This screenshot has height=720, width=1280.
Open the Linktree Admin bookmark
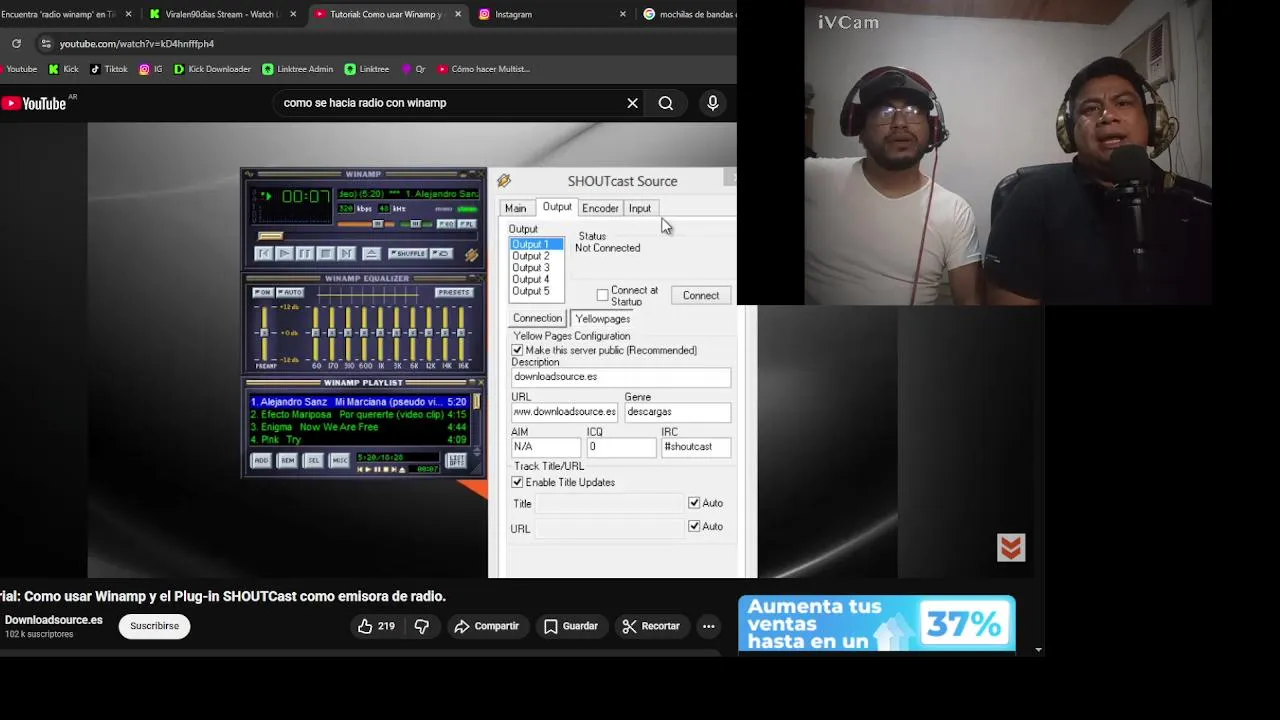(x=298, y=69)
